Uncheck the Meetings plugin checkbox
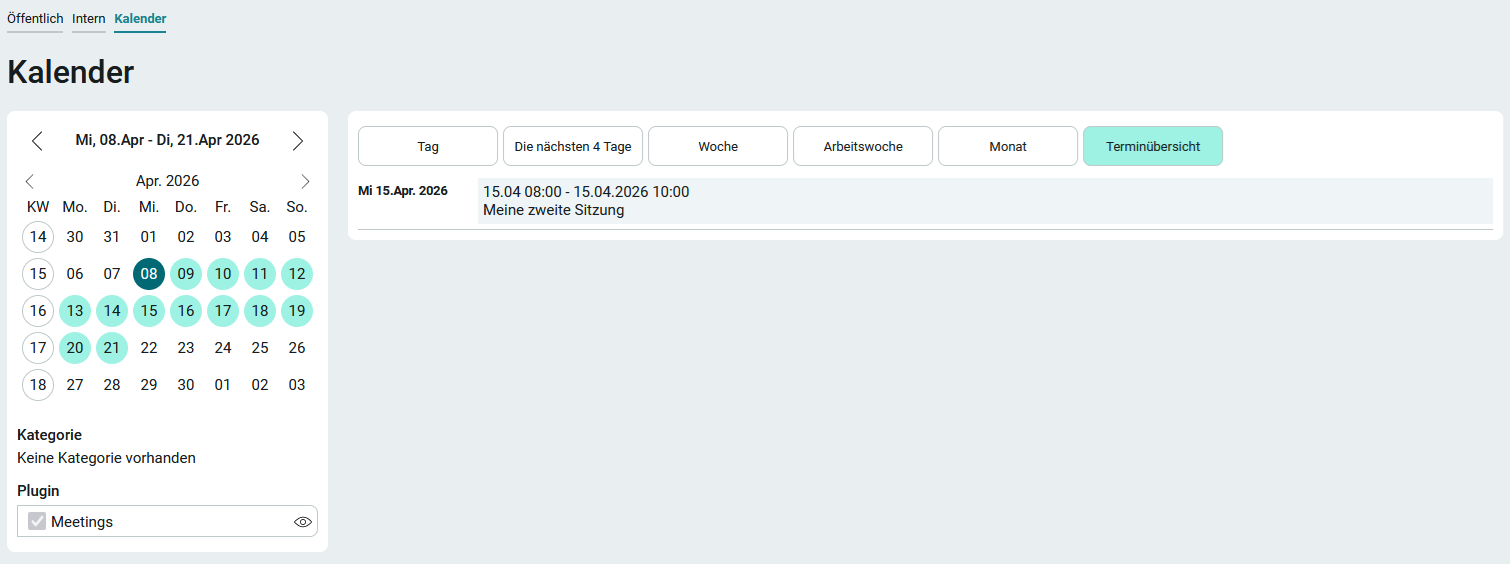 click(x=37, y=521)
